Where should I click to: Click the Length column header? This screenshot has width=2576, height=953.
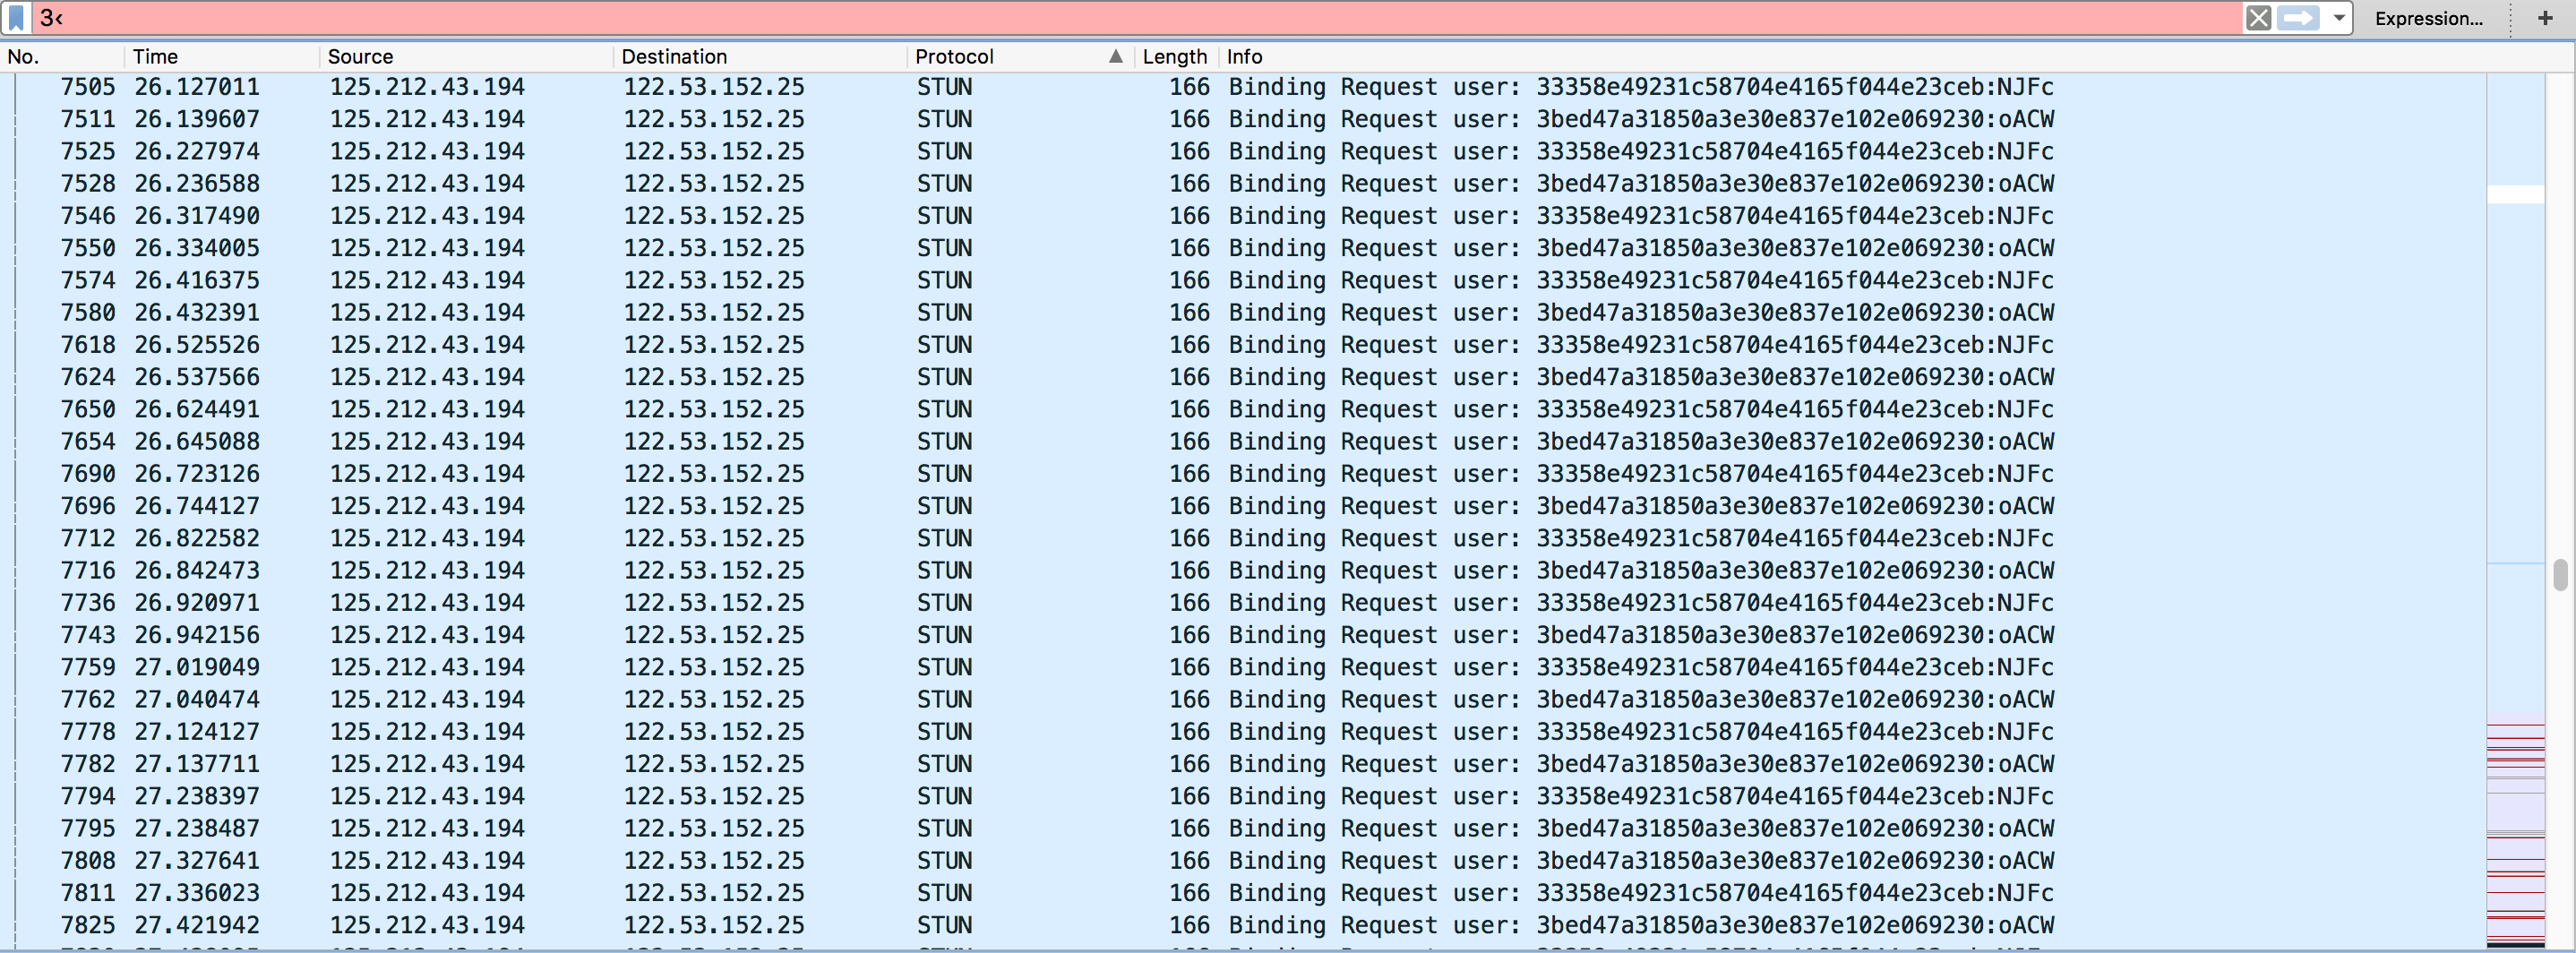[x=1174, y=57]
